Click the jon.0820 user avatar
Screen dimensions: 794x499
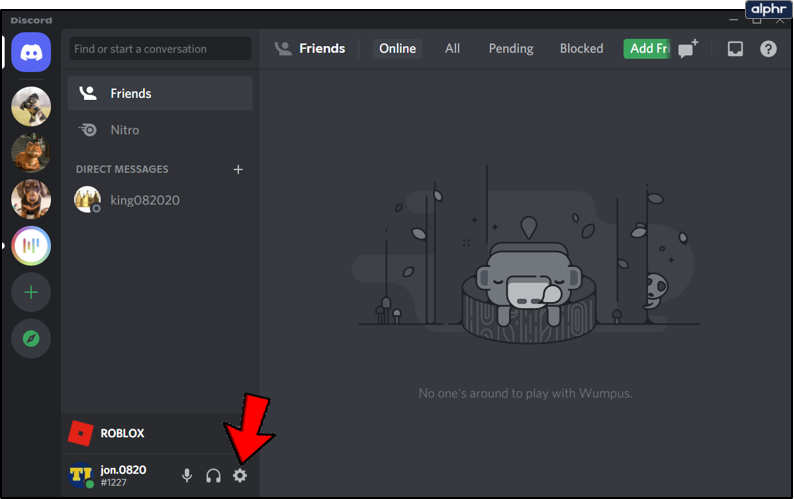pos(81,475)
